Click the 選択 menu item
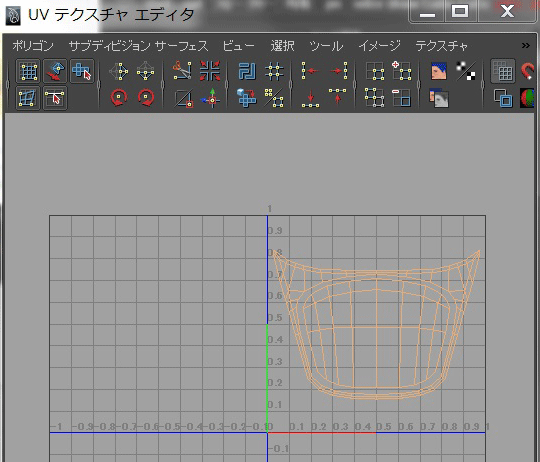Image resolution: width=540 pixels, height=462 pixels. [x=282, y=45]
